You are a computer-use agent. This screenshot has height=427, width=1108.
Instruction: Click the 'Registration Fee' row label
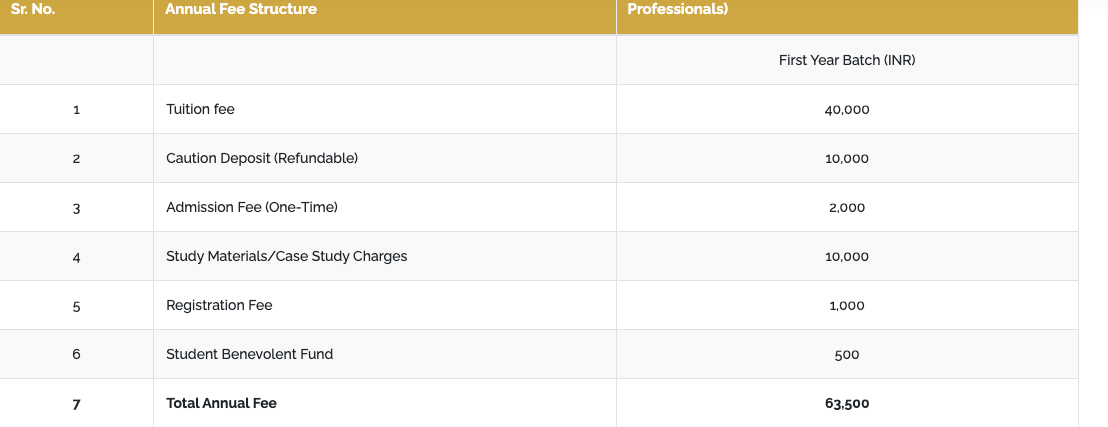point(219,305)
